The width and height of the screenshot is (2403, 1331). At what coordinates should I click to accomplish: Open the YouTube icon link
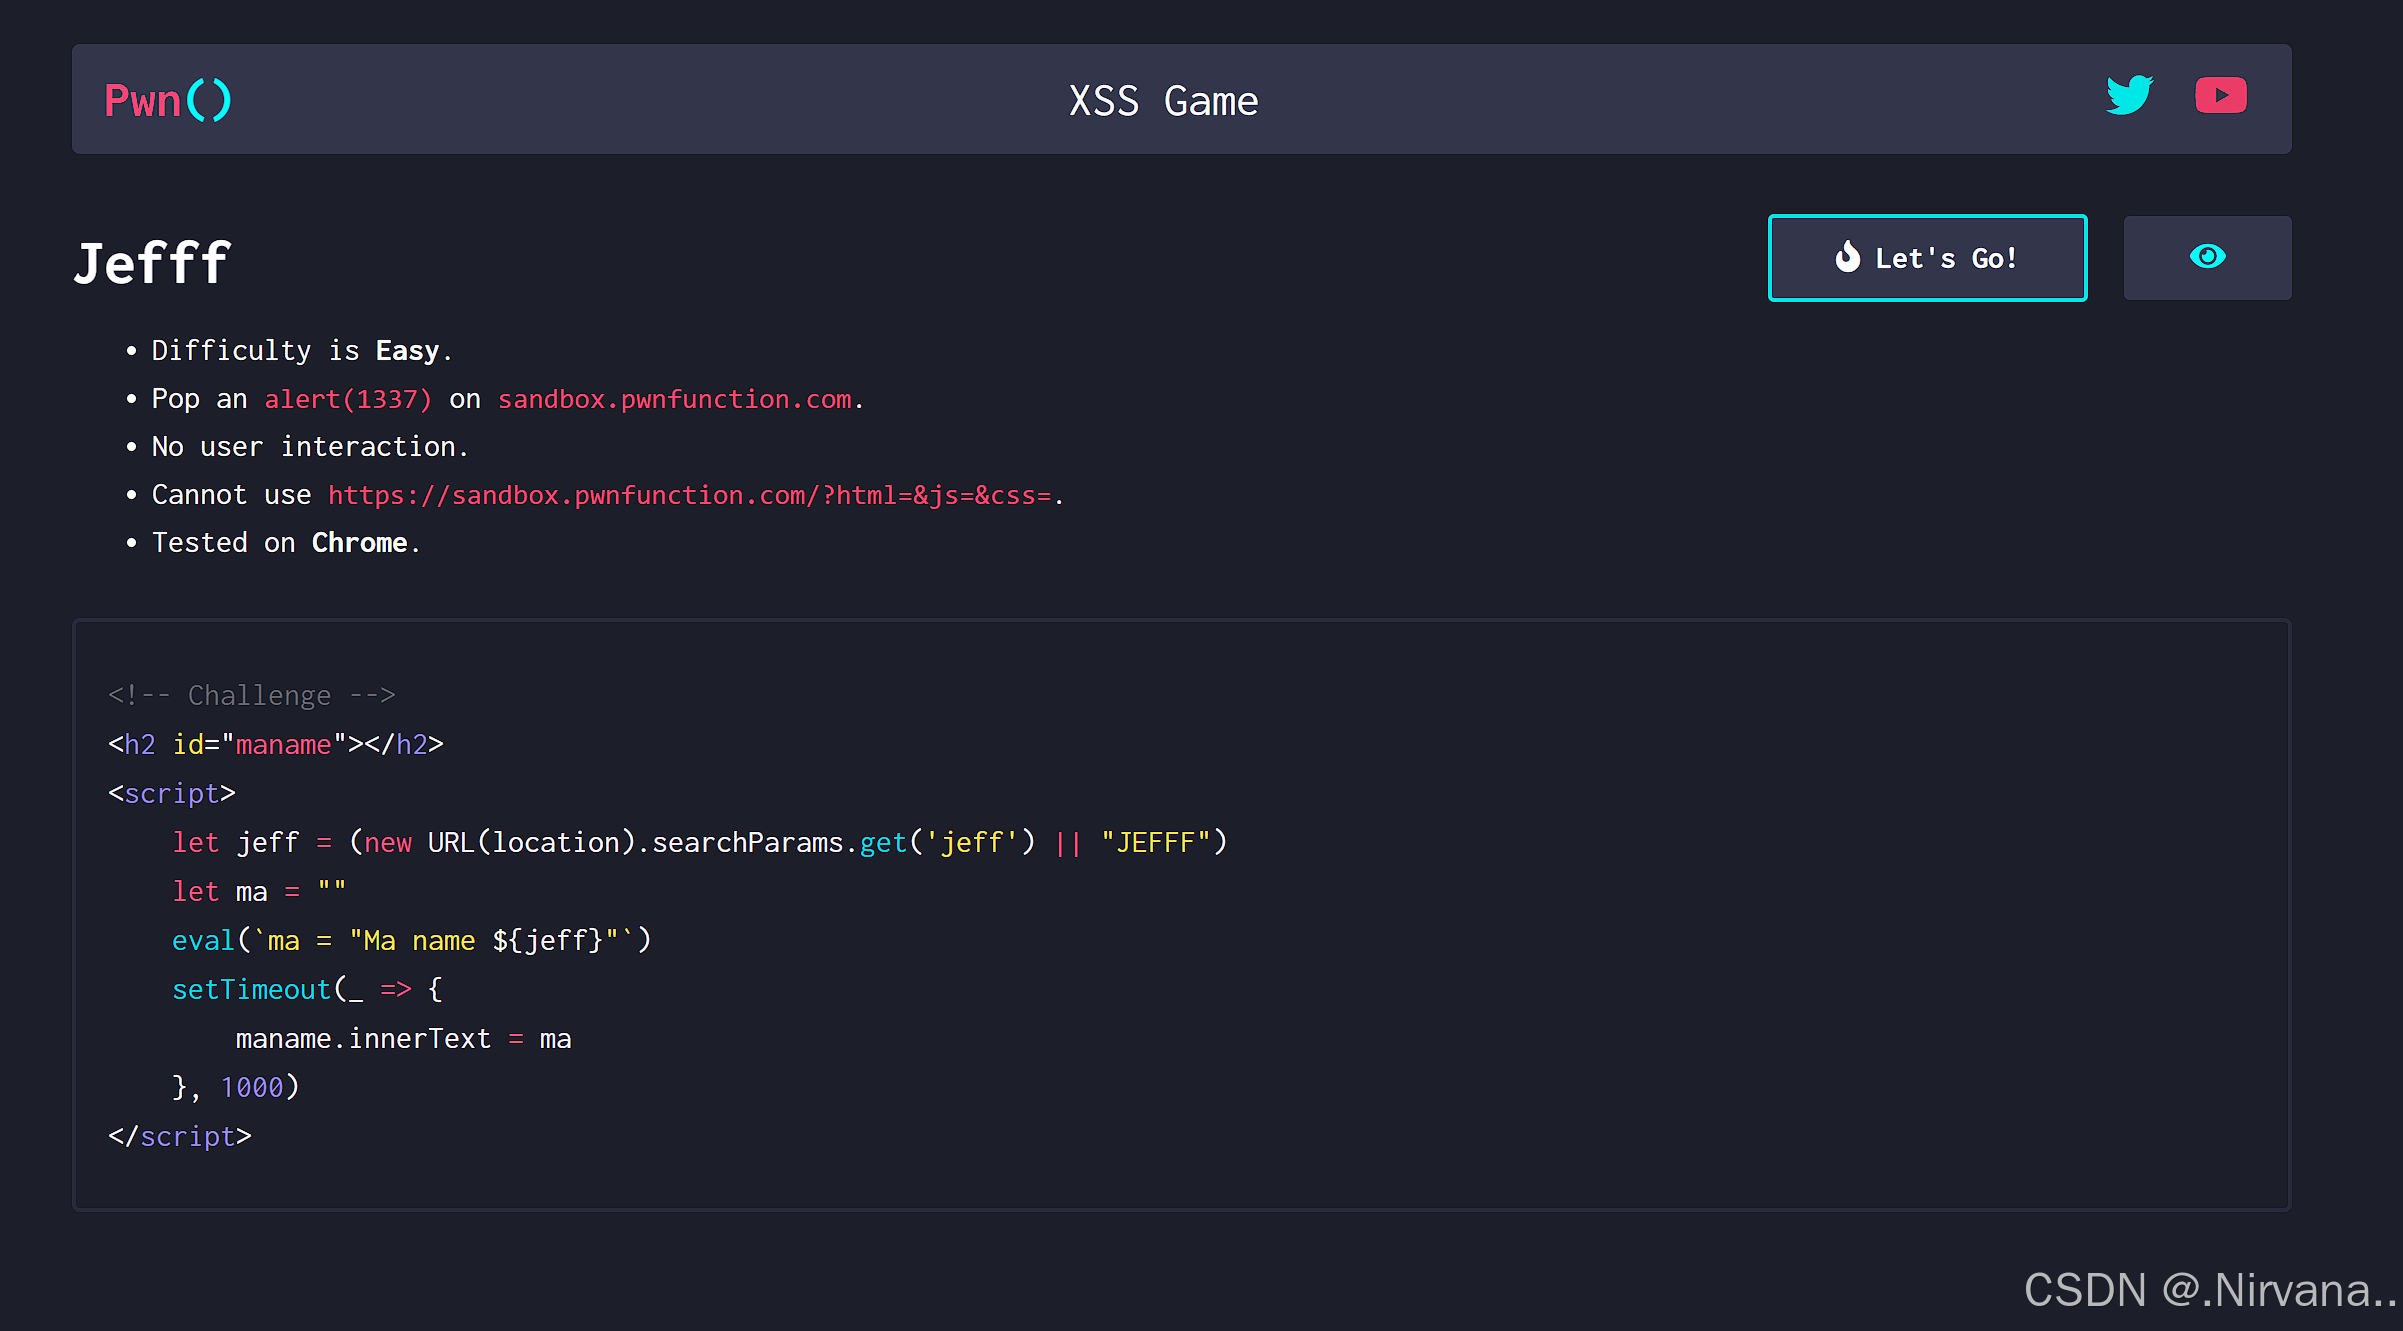(2221, 96)
